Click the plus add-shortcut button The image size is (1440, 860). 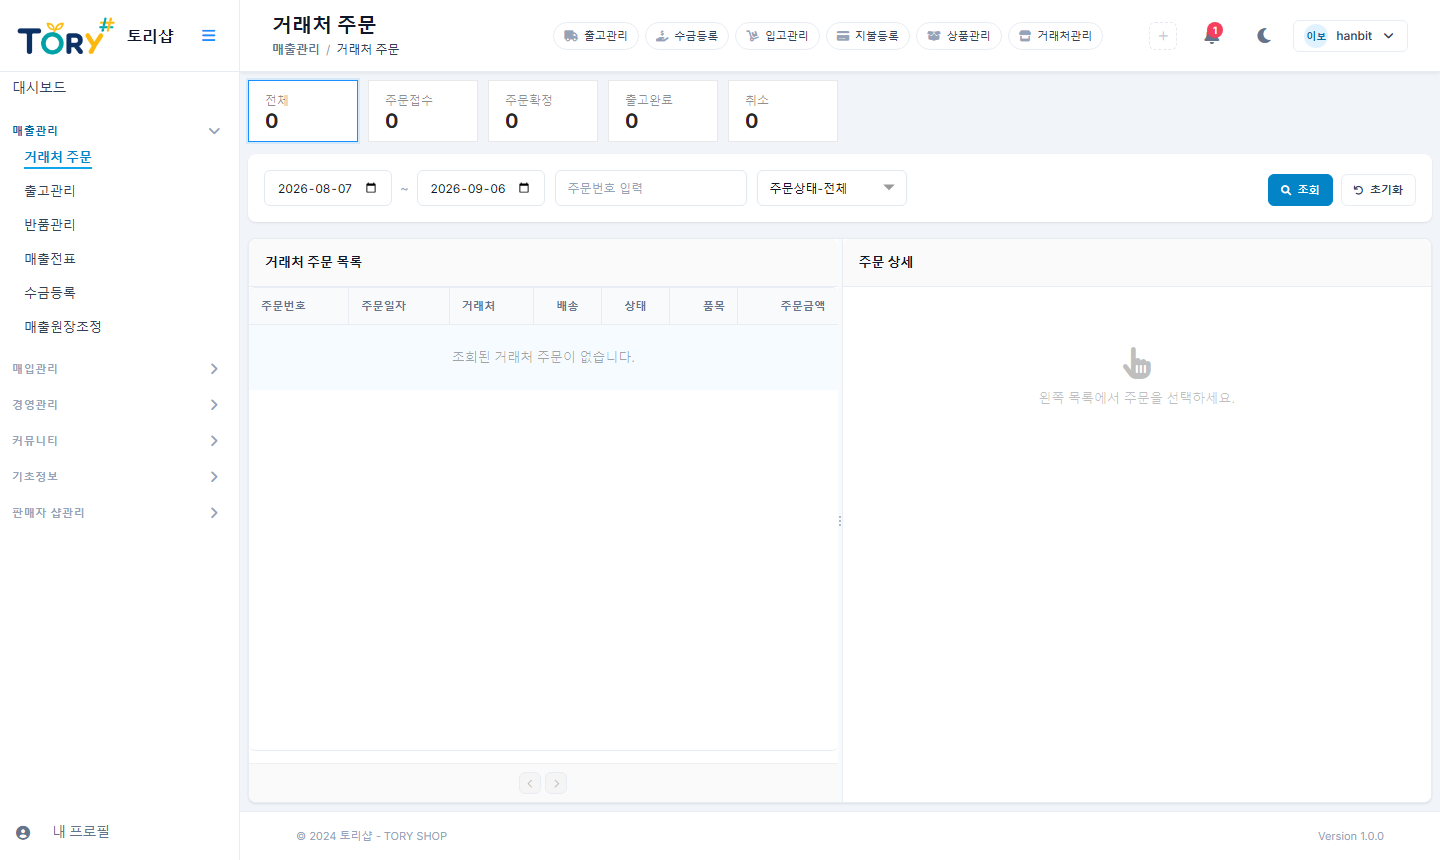[x=1163, y=35]
